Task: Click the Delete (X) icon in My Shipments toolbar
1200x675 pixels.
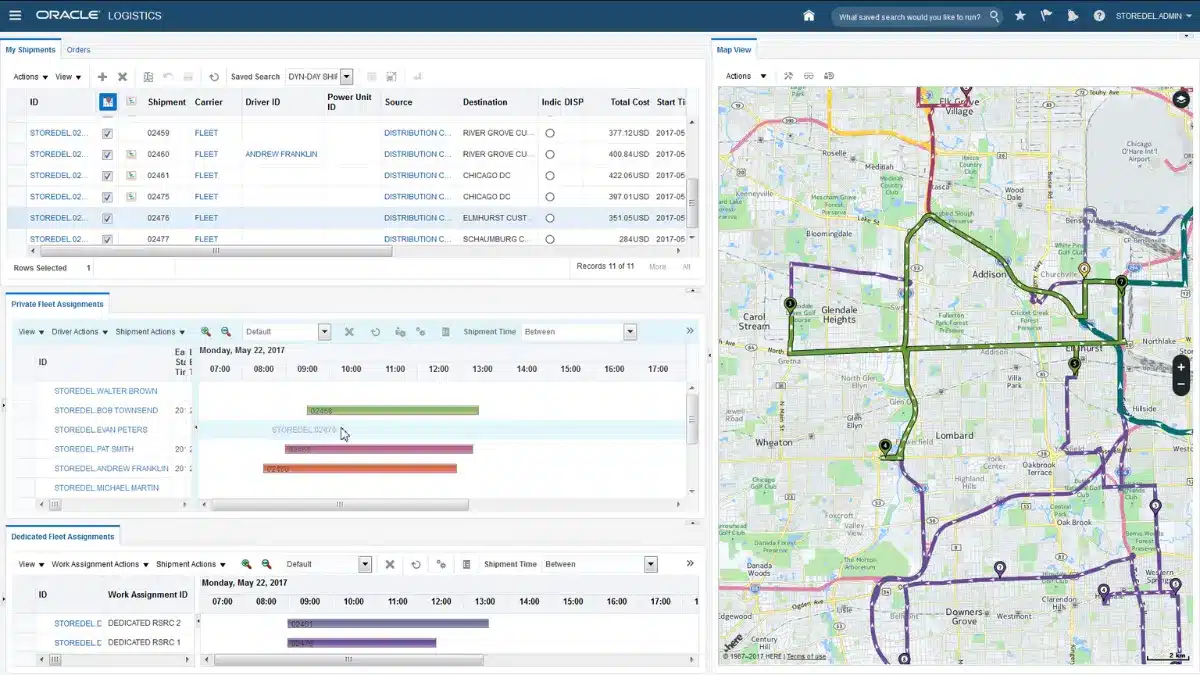Action: (x=122, y=76)
